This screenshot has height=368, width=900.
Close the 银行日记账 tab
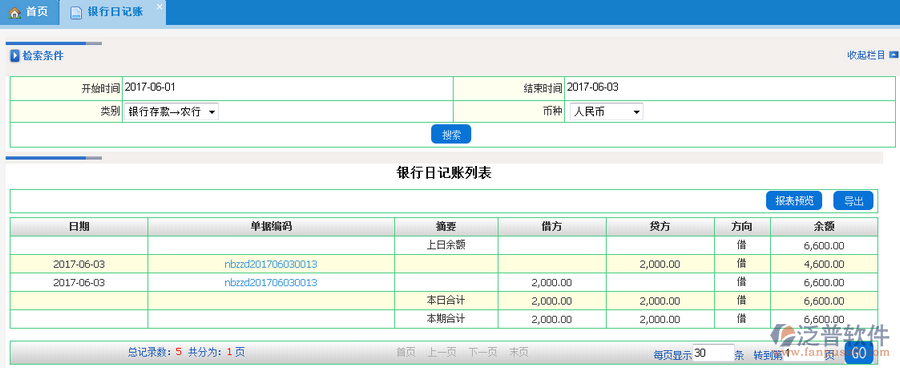[160, 6]
